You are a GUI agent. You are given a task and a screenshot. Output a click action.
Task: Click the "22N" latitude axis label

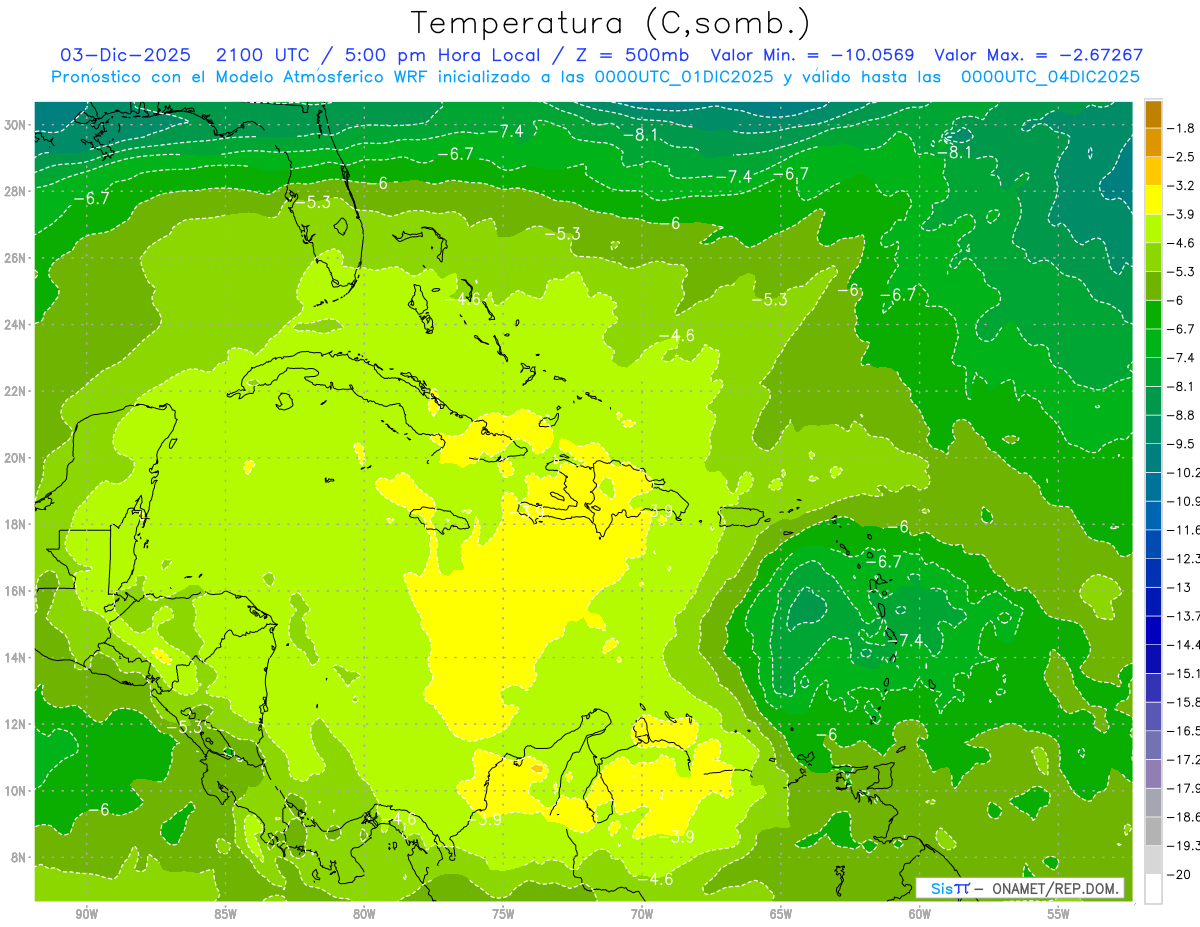click(x=16, y=391)
